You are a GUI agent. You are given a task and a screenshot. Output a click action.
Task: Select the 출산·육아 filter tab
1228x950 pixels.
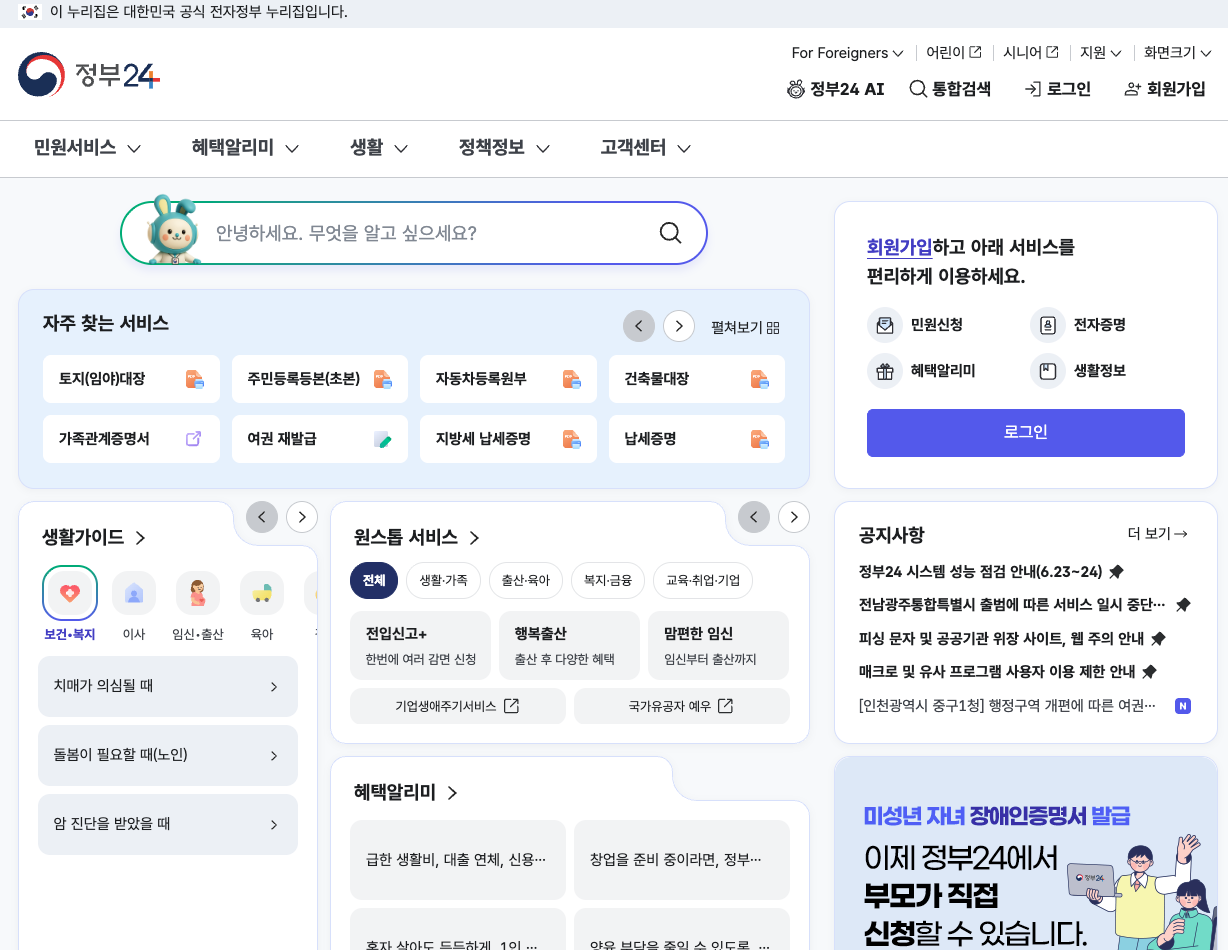526,580
